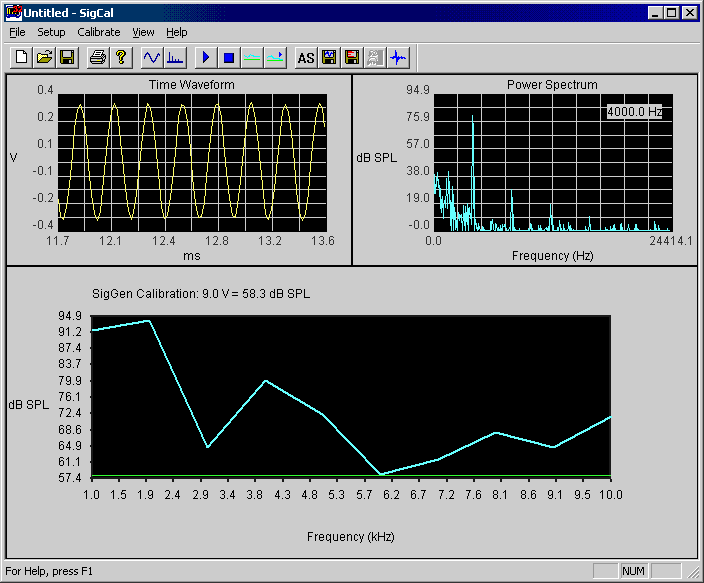Minimize the SigCal window
The width and height of the screenshot is (704, 583).
point(655,13)
